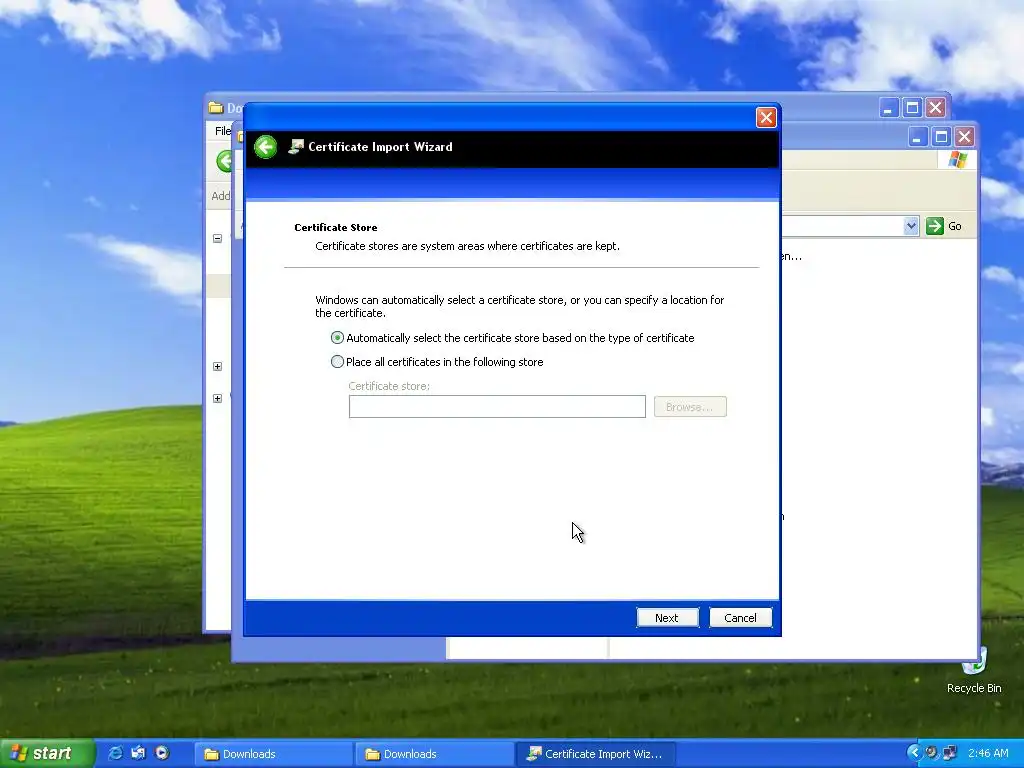Minimize the front Downloads window
The image size is (1024, 768).
(x=918, y=136)
